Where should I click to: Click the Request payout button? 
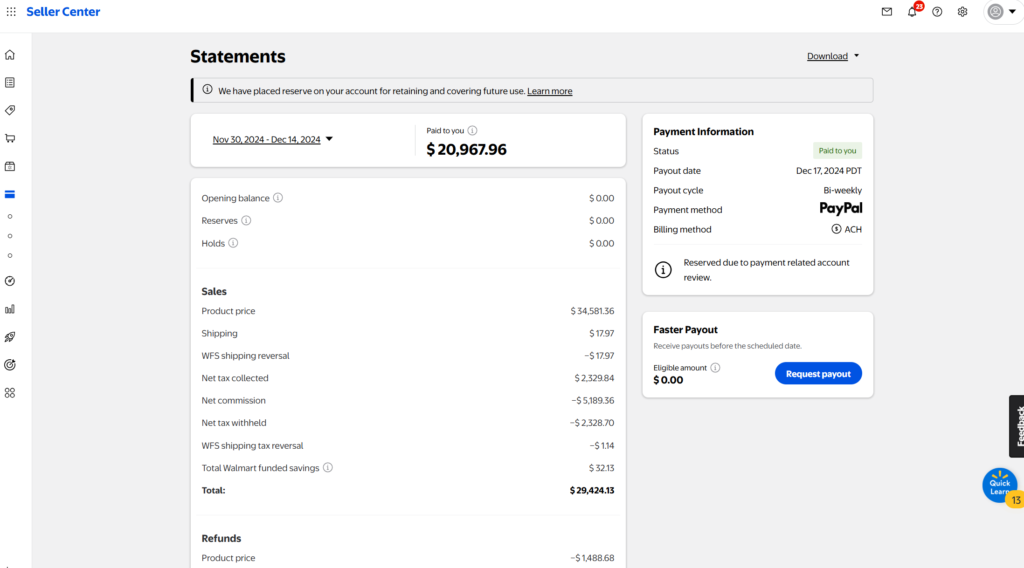pos(817,374)
